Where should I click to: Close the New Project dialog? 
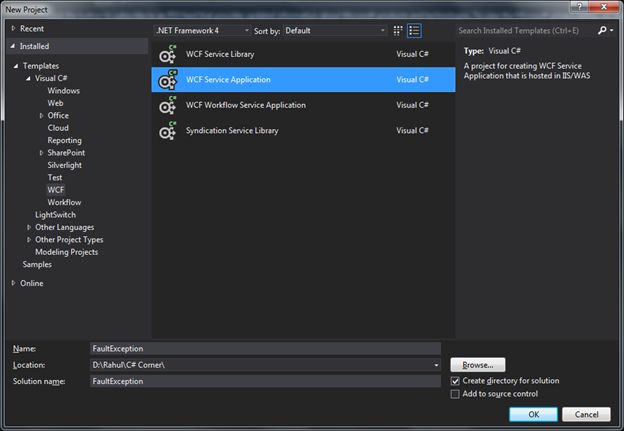pos(604,7)
